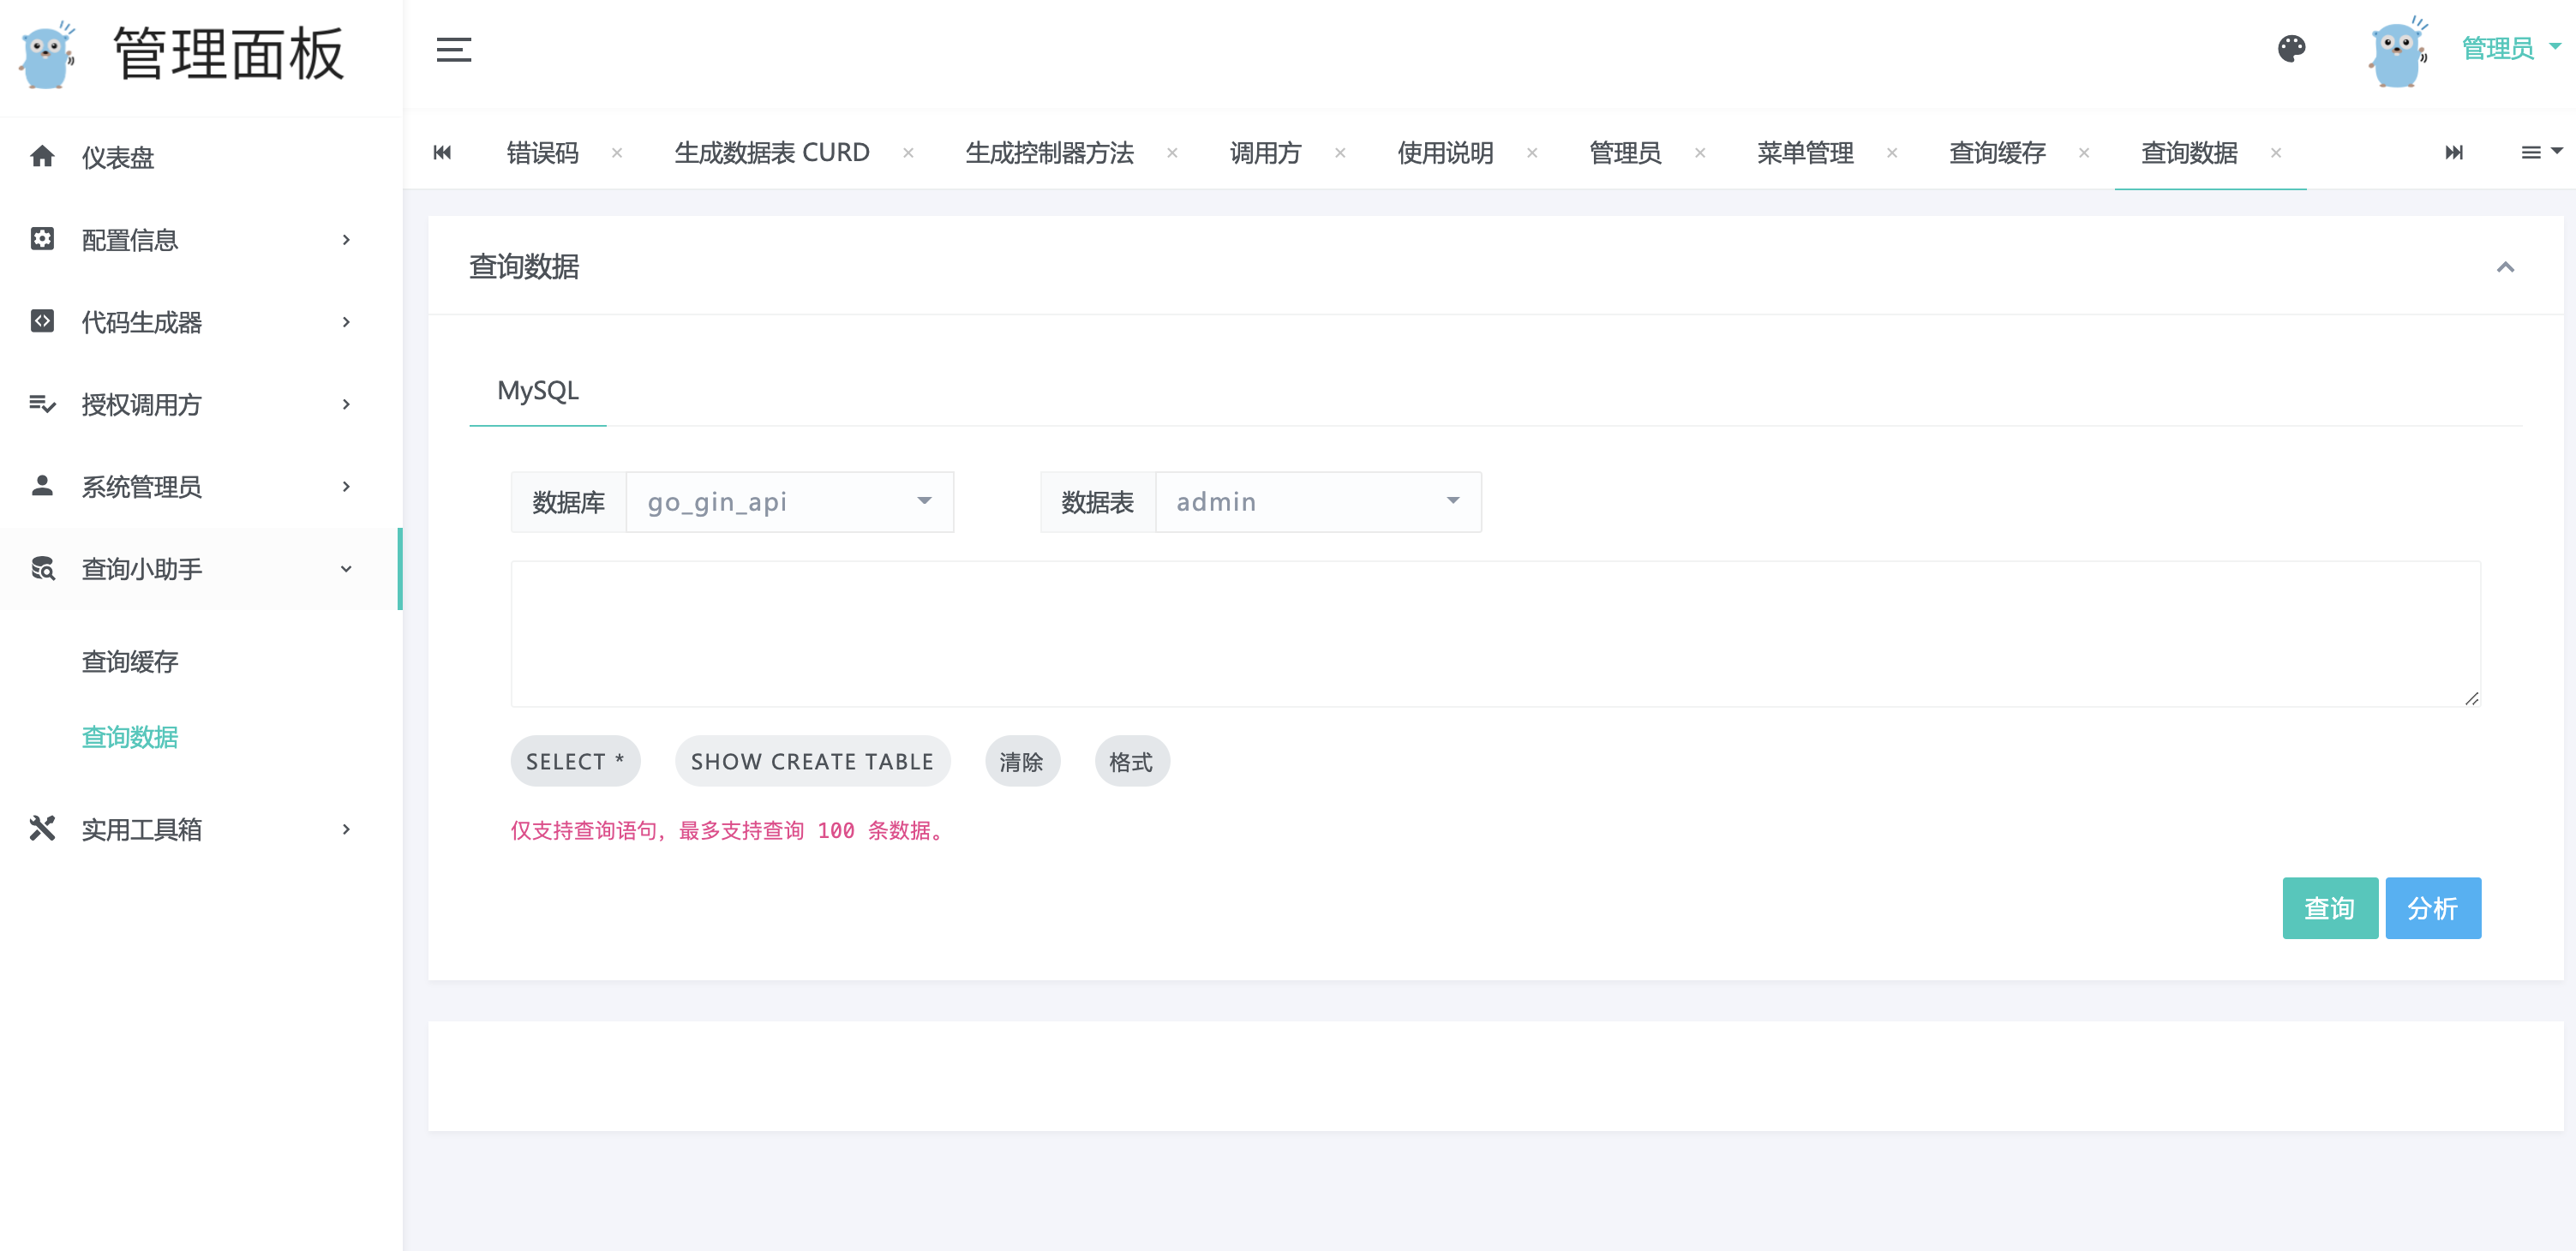
Task: Expand the 系统管理员 sidebar menu
Action: [200, 486]
